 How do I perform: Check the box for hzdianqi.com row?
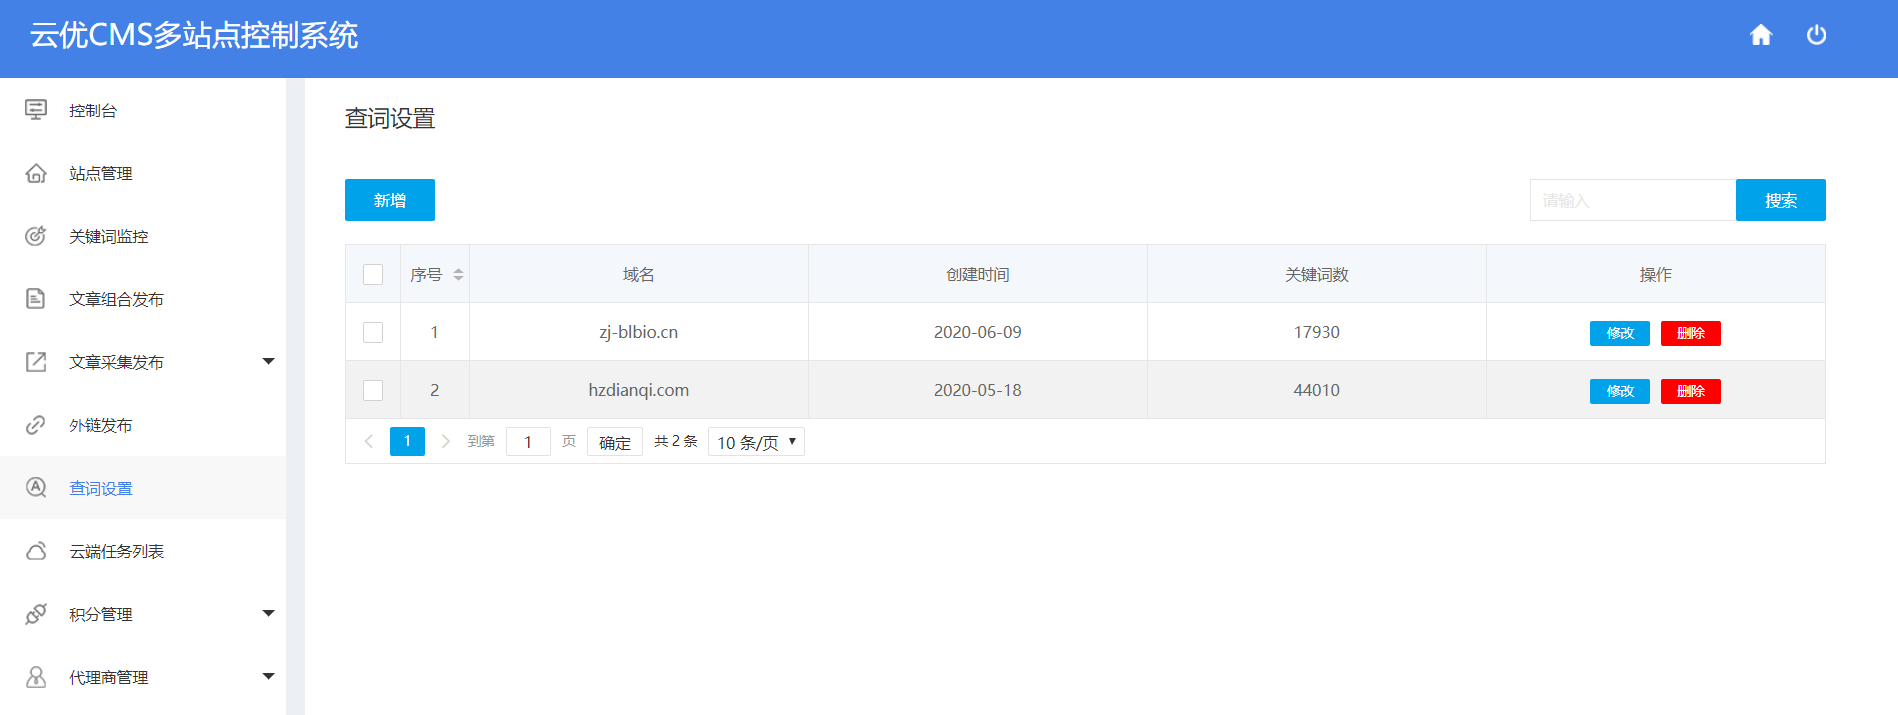tap(373, 390)
